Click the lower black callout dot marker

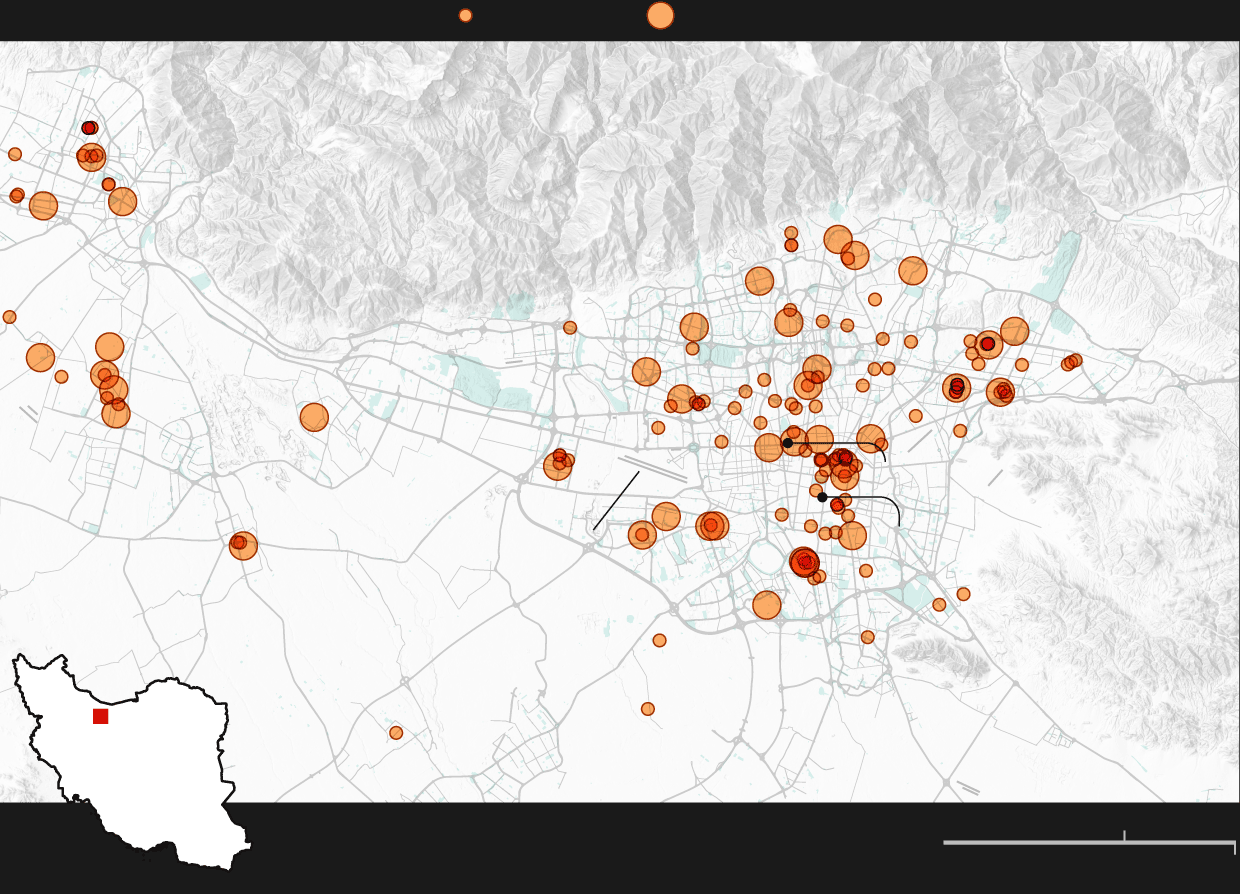pos(822,497)
